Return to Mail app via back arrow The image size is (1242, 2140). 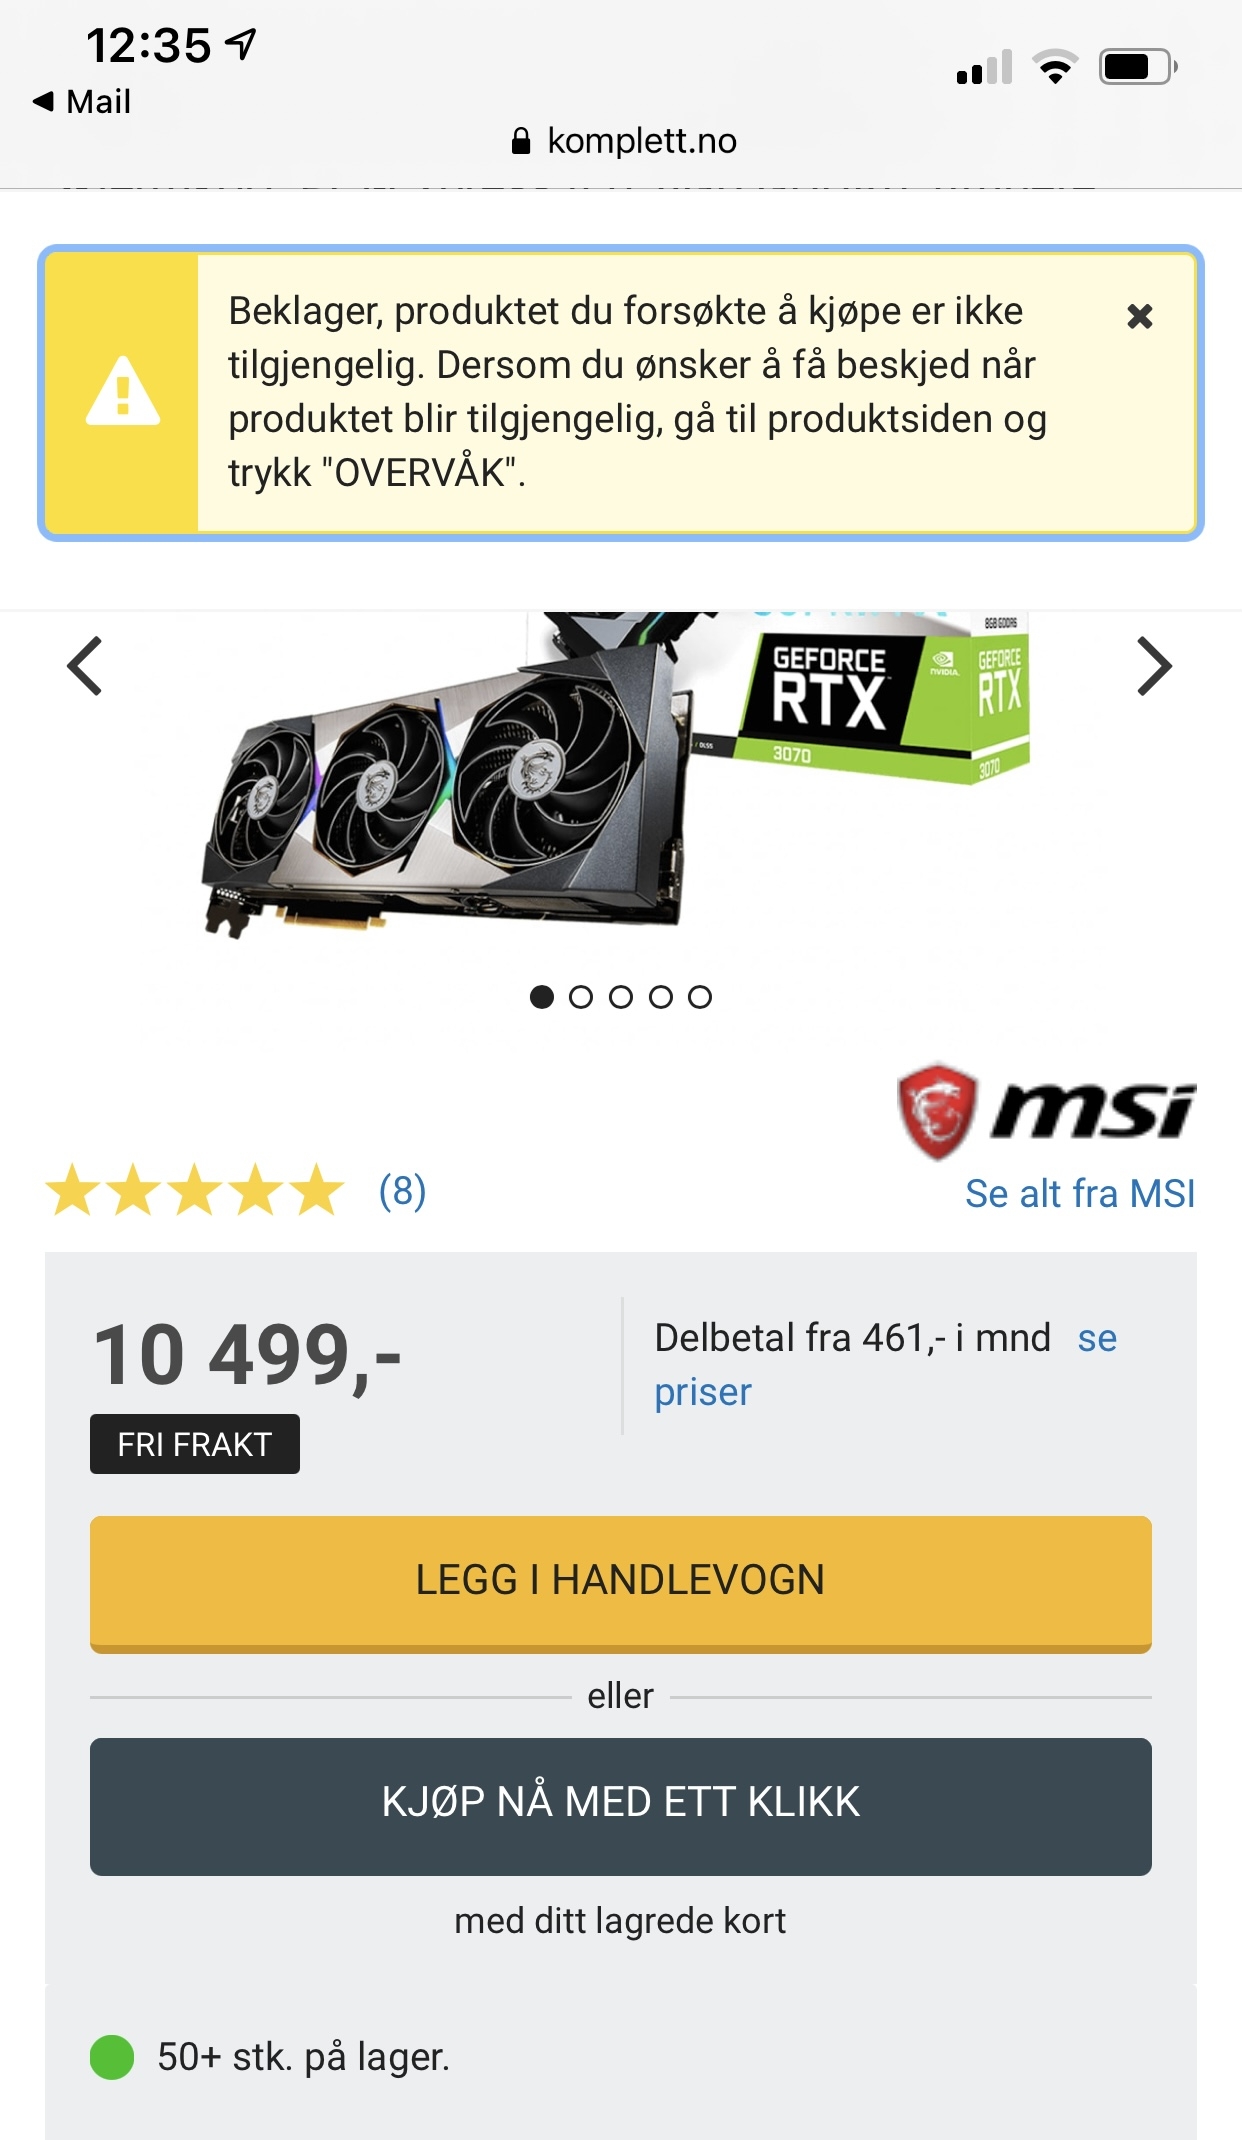[x=82, y=101]
